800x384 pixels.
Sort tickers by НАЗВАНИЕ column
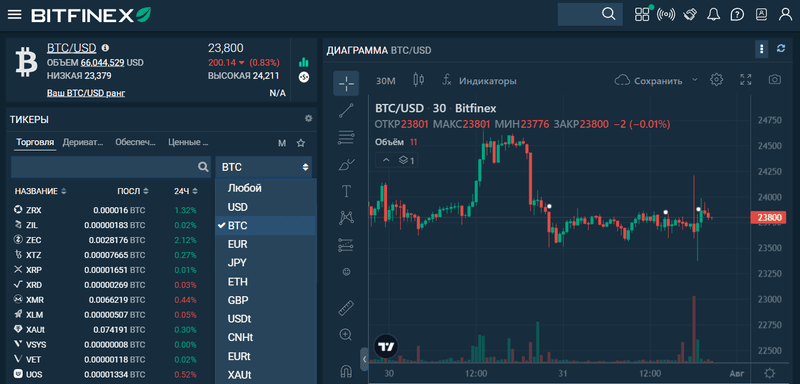click(40, 191)
